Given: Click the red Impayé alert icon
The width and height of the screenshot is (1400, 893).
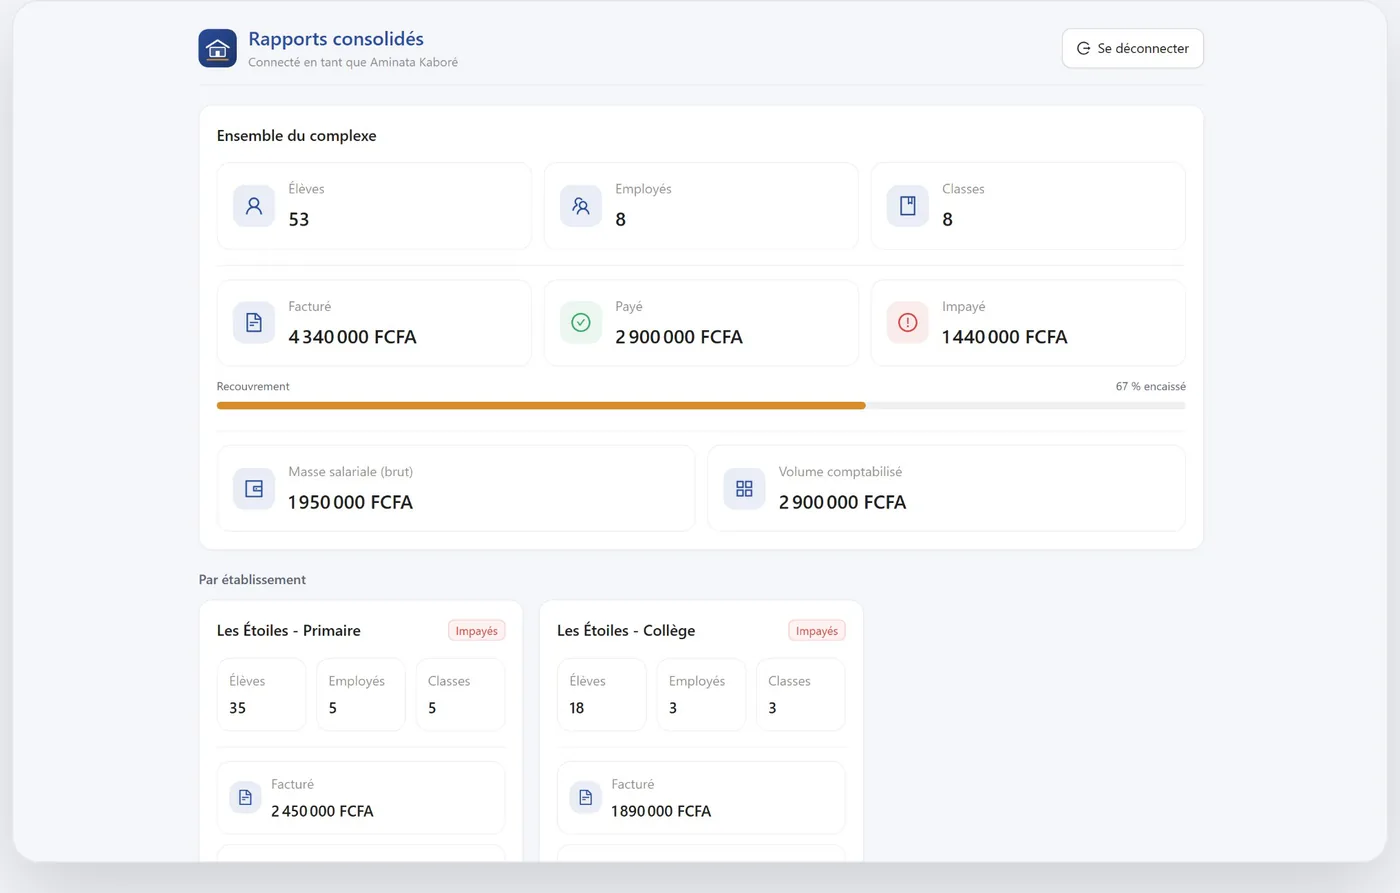Looking at the screenshot, I should click(x=908, y=323).
